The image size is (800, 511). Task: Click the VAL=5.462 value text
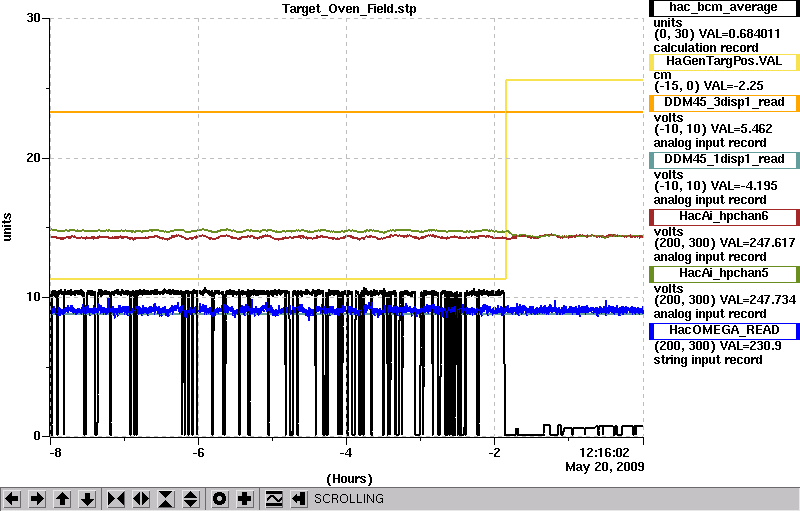(x=735, y=129)
